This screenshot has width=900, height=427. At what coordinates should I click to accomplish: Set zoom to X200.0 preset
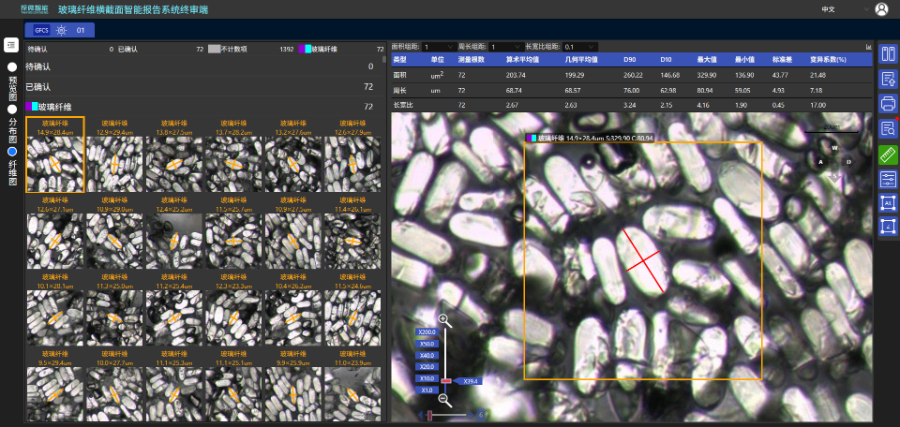click(x=427, y=331)
